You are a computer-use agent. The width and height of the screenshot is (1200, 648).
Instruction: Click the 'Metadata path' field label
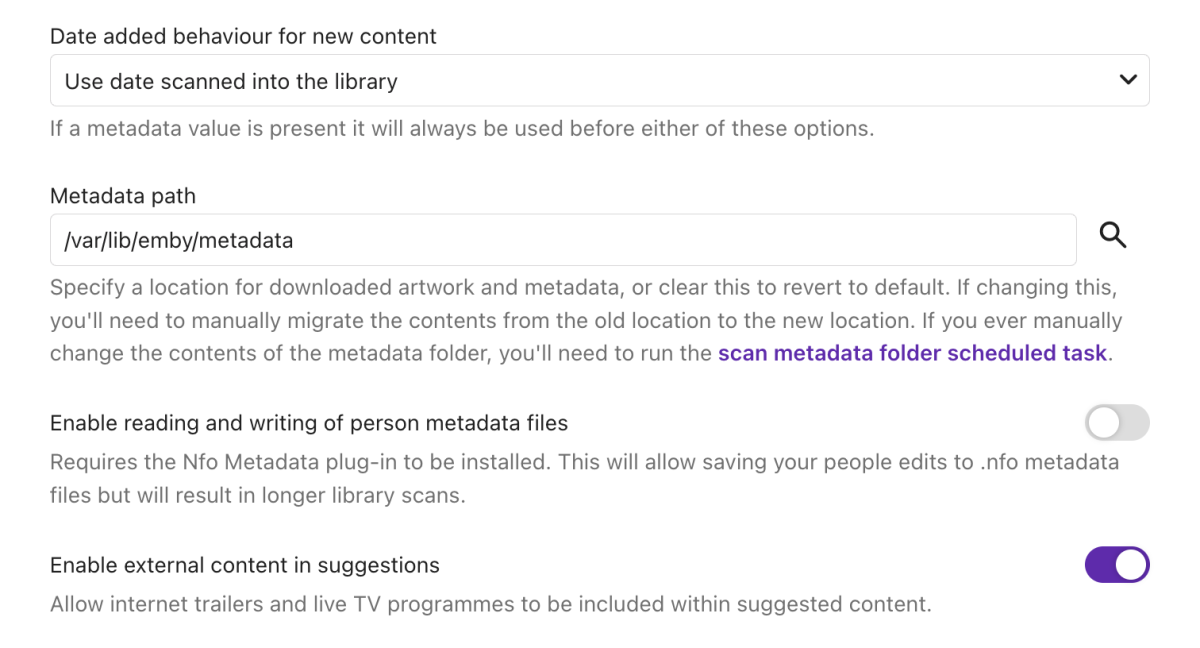(x=123, y=196)
